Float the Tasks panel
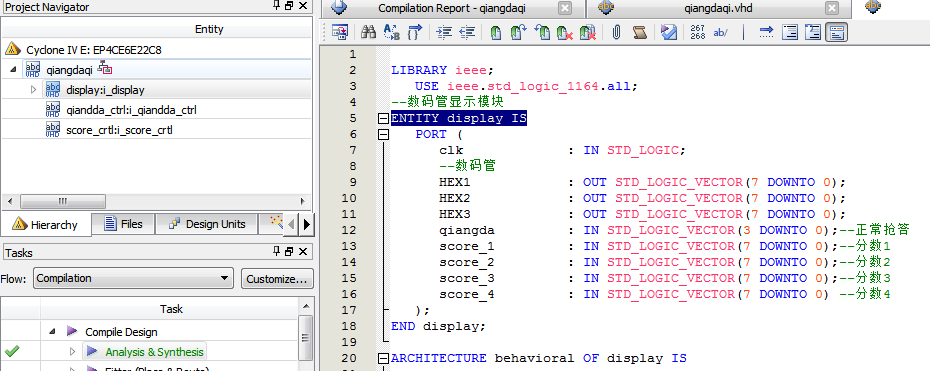Screen dimensions: 930x371 point(289,252)
